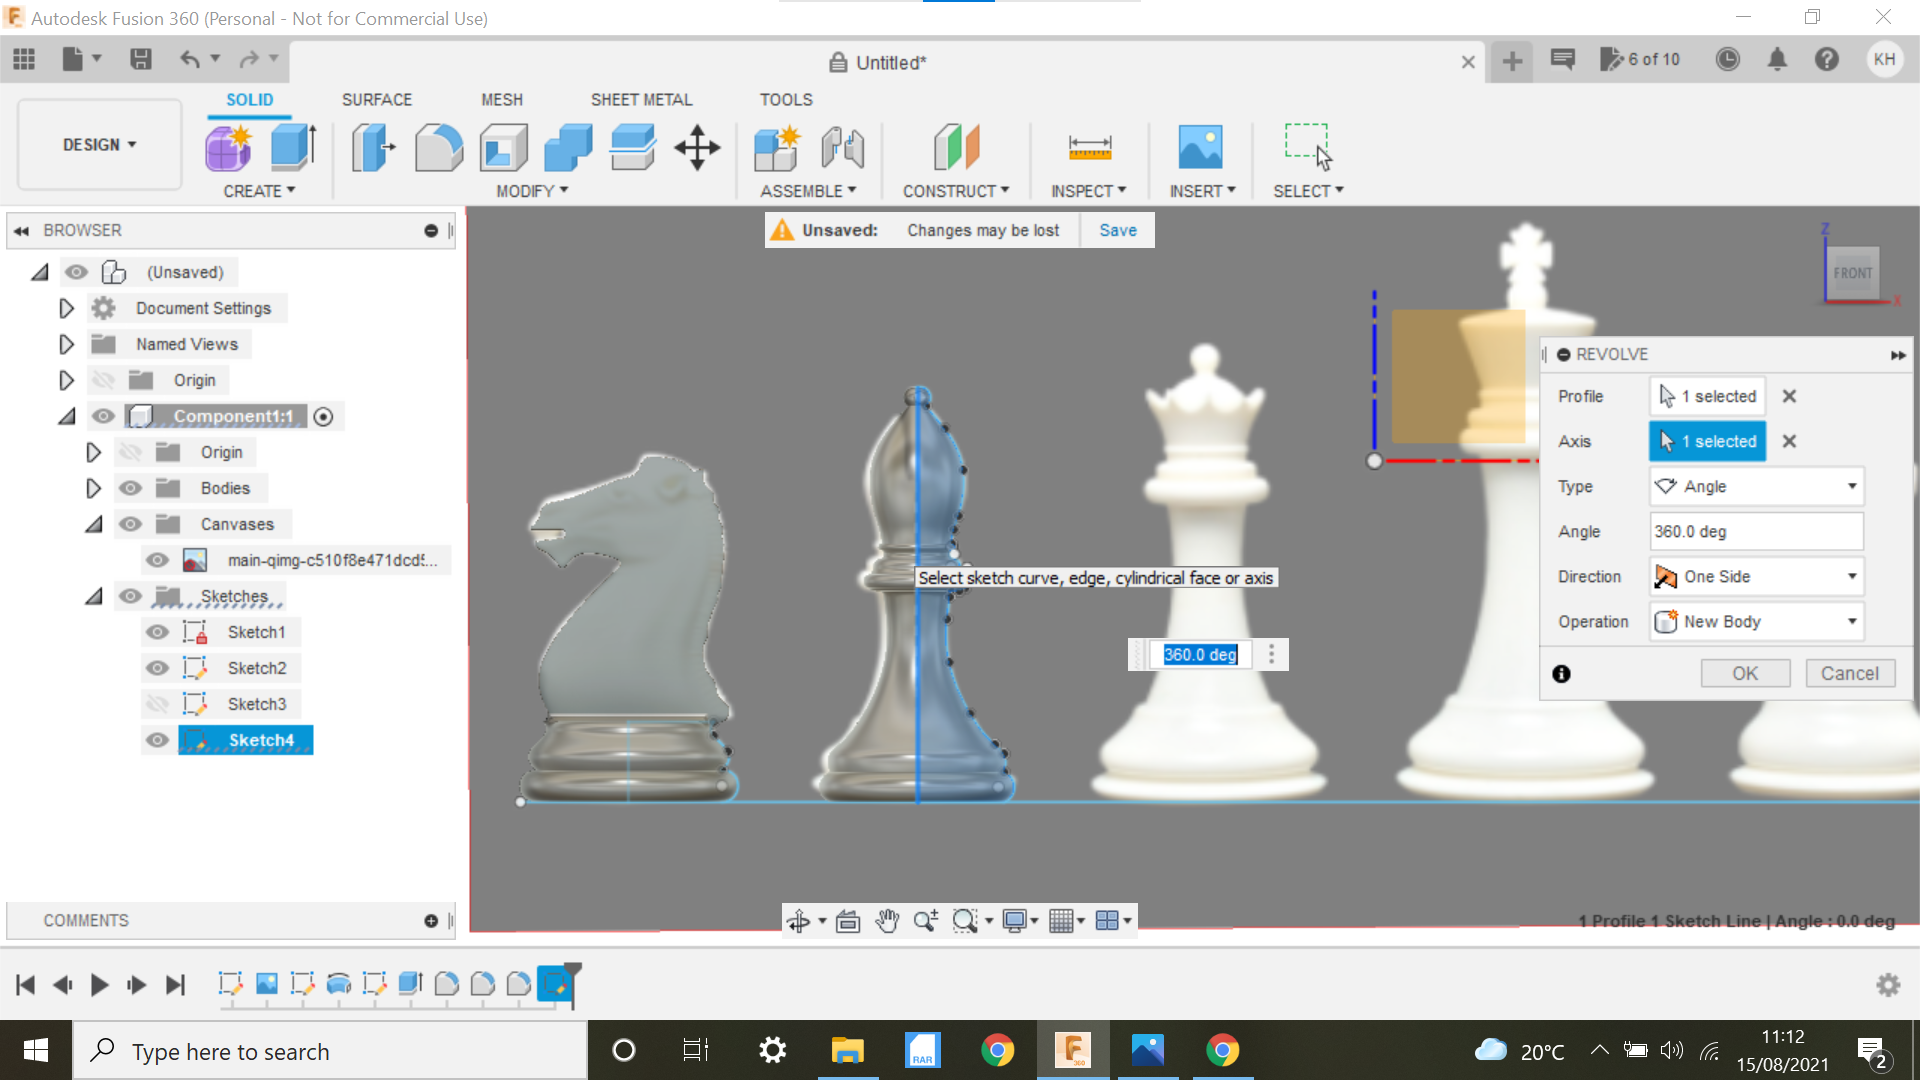The image size is (1920, 1080).
Task: Show Sketch3 visibility
Action: point(157,703)
